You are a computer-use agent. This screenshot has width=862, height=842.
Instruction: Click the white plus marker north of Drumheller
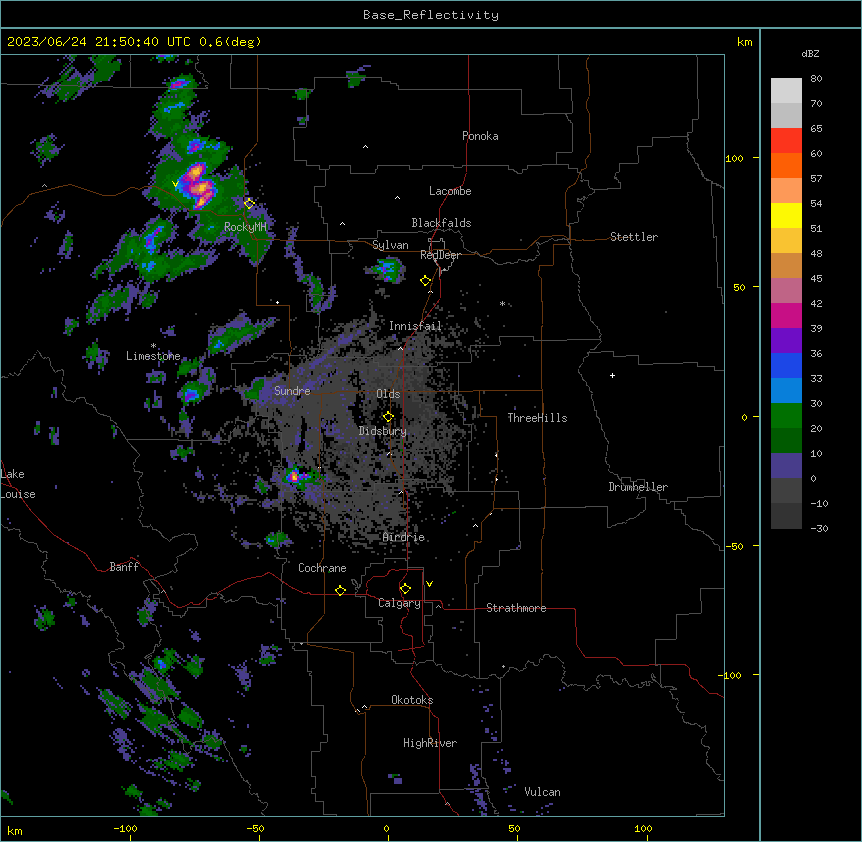[612, 375]
